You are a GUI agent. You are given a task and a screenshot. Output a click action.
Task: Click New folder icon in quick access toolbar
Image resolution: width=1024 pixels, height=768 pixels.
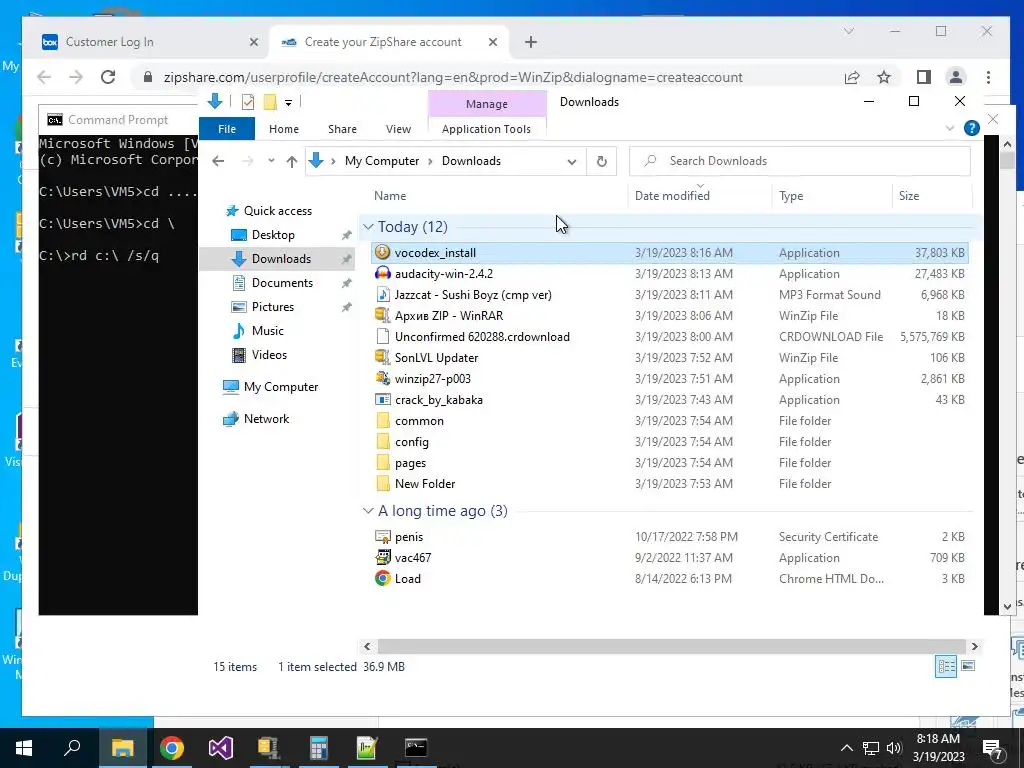pos(270,102)
